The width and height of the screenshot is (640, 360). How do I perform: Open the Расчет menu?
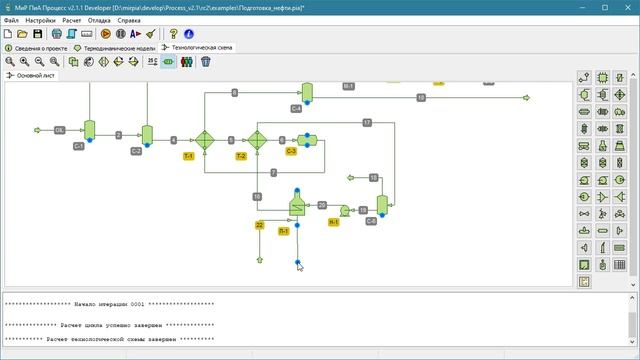coord(72,20)
